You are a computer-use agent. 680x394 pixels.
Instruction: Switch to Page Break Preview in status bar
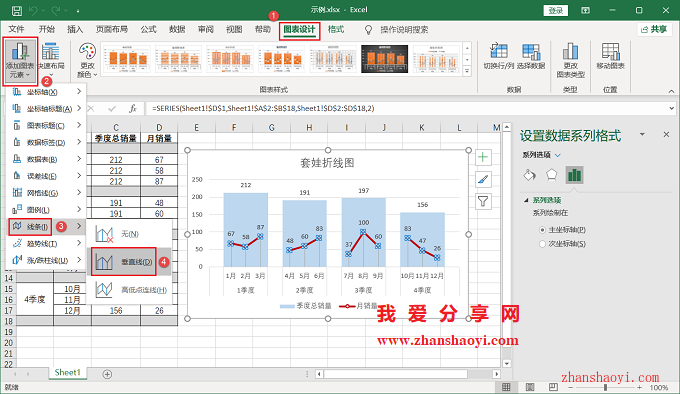point(553,387)
